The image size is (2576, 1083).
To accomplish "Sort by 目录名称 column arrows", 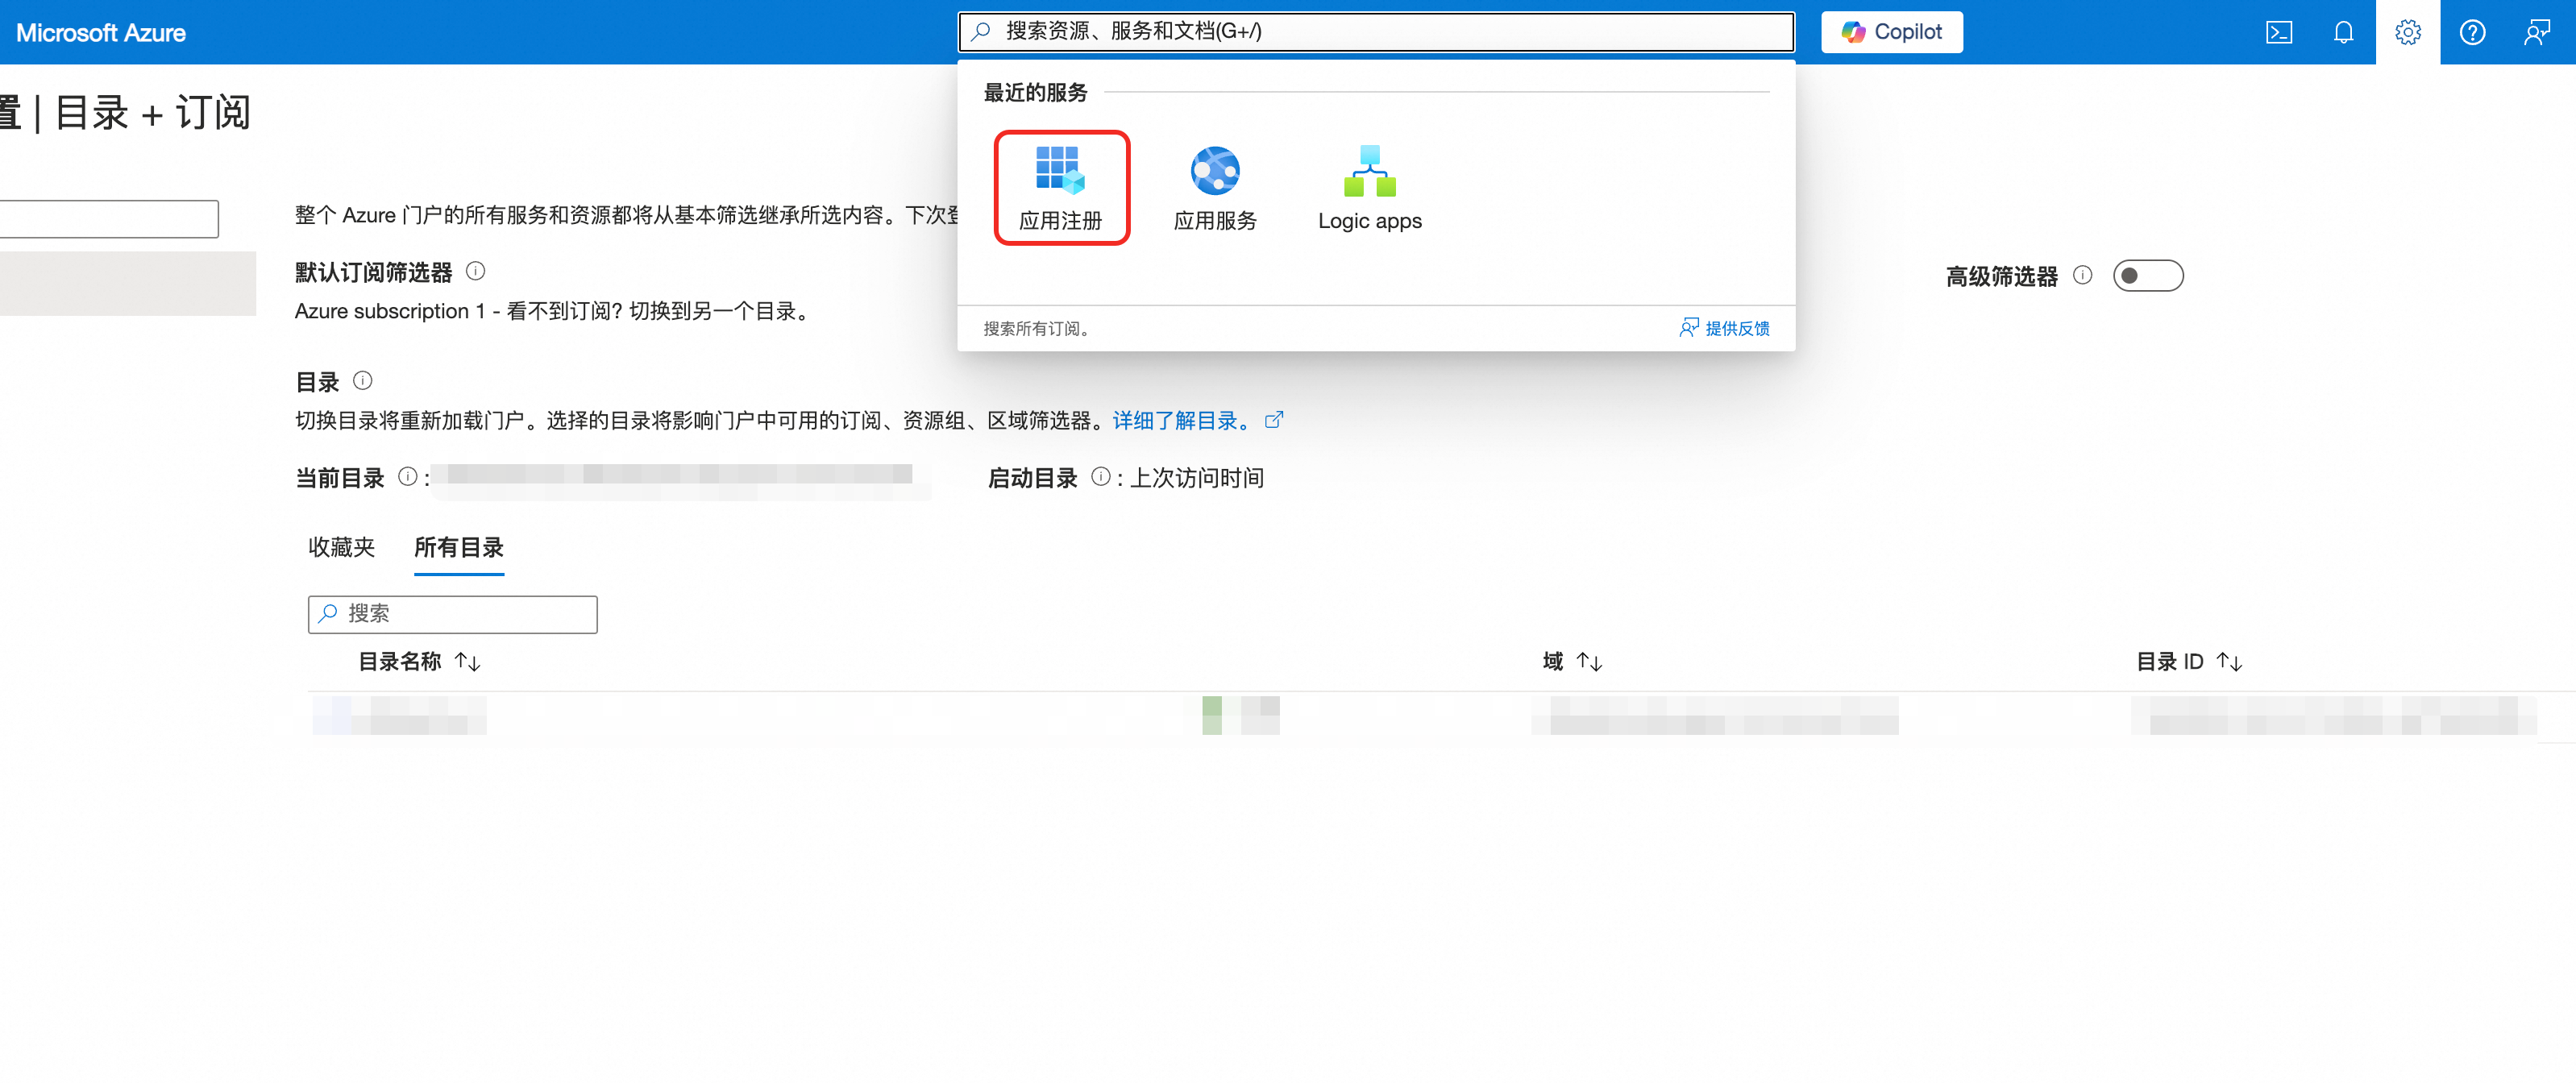I will 467,662.
